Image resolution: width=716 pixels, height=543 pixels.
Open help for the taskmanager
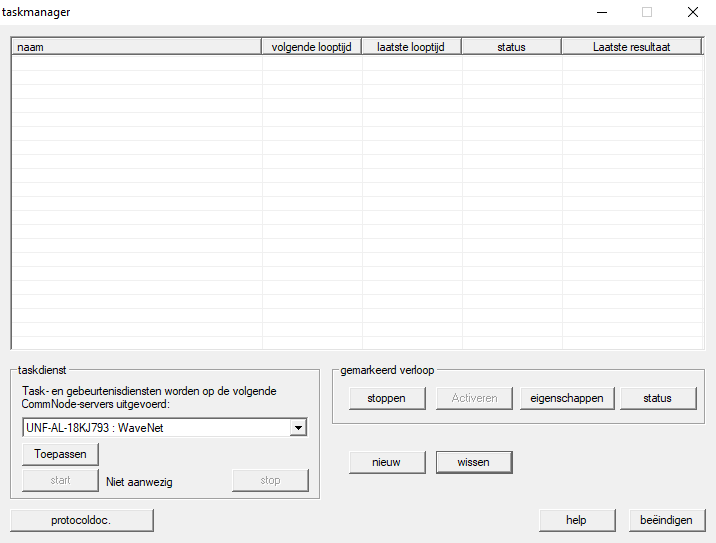(x=576, y=520)
